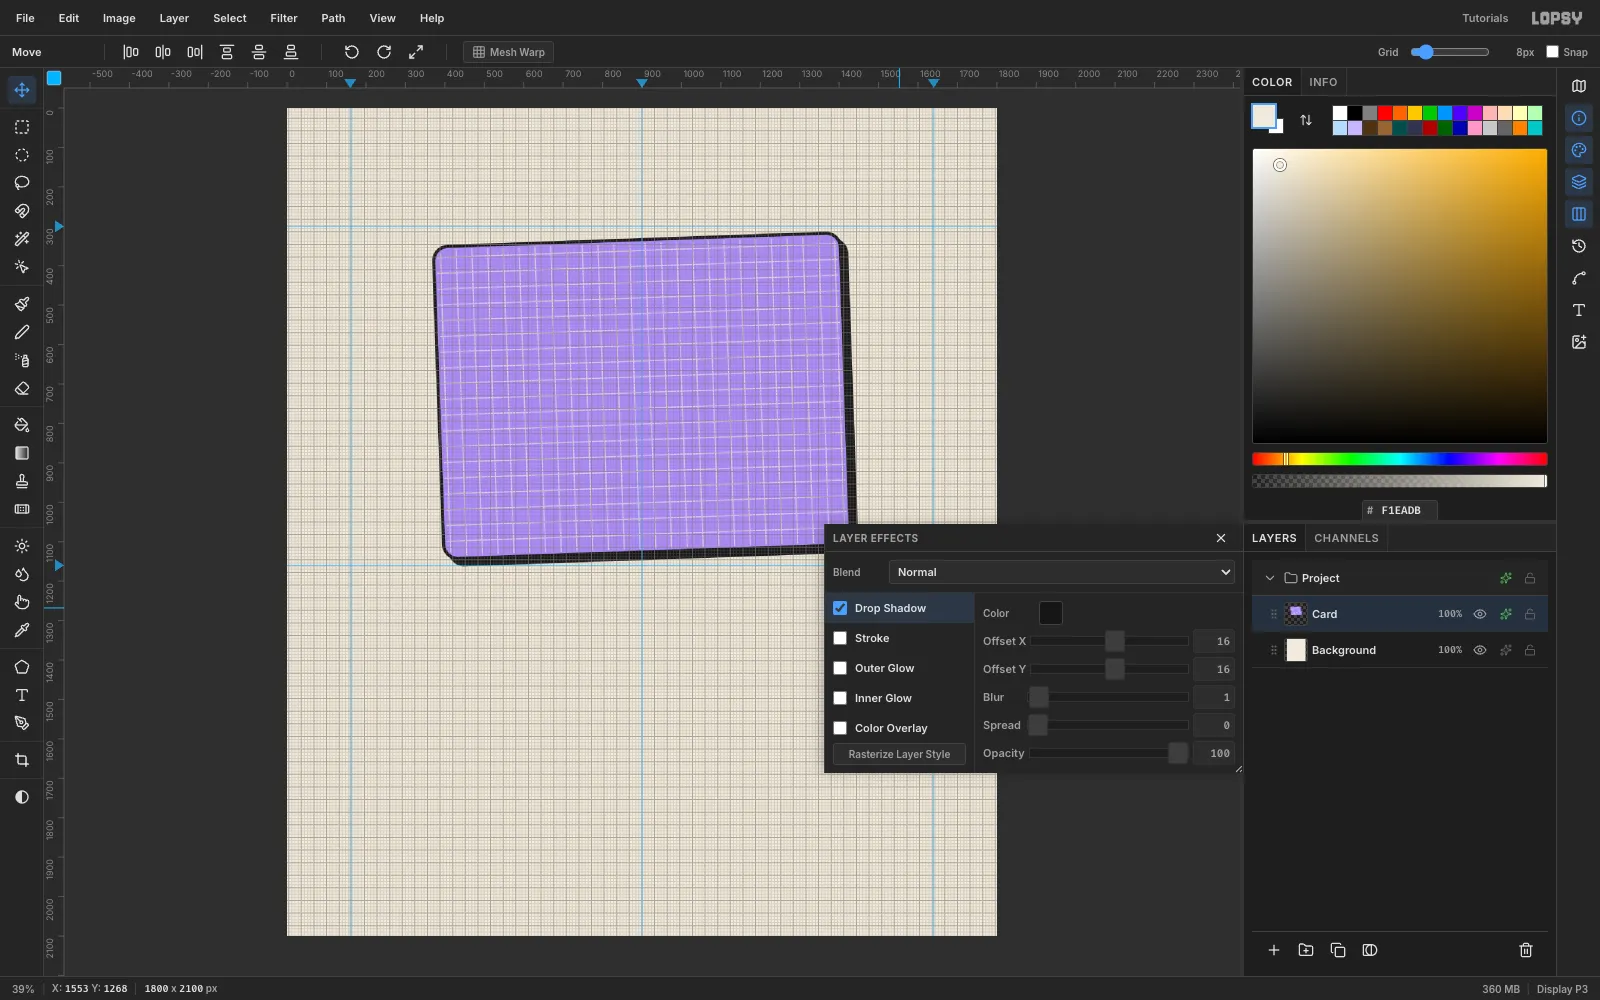Screen dimensions: 1600x1000
Task: Delete layer with the trash icon
Action: (x=1526, y=950)
